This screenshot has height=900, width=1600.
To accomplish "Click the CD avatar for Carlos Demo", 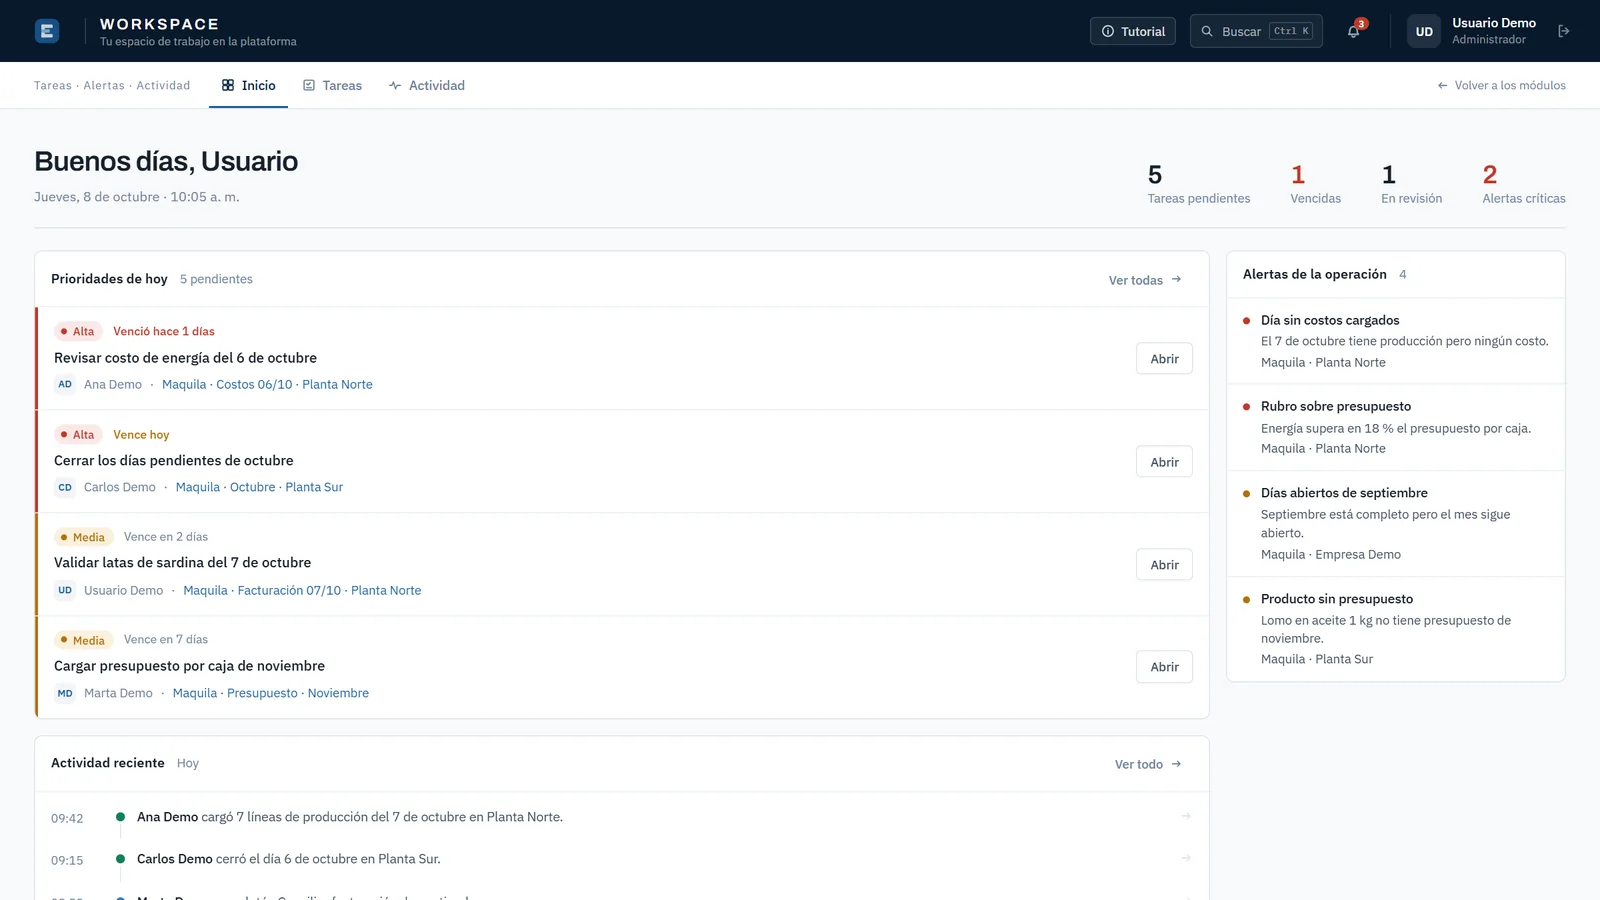I will (x=65, y=487).
